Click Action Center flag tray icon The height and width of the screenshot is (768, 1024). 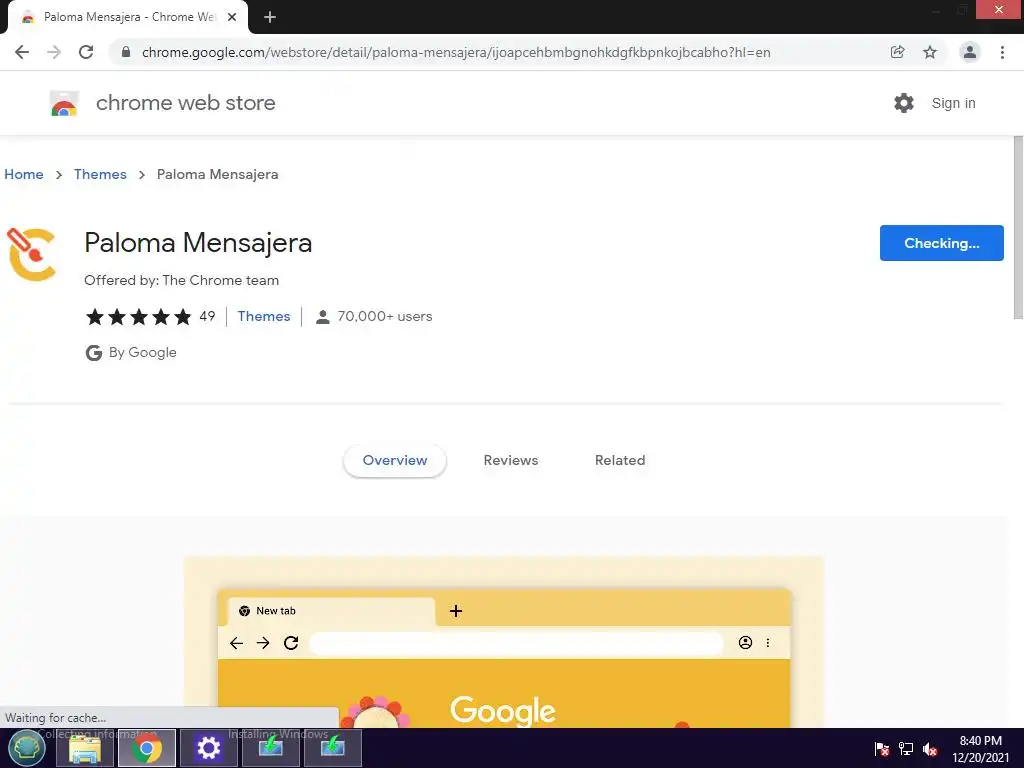[882, 749]
